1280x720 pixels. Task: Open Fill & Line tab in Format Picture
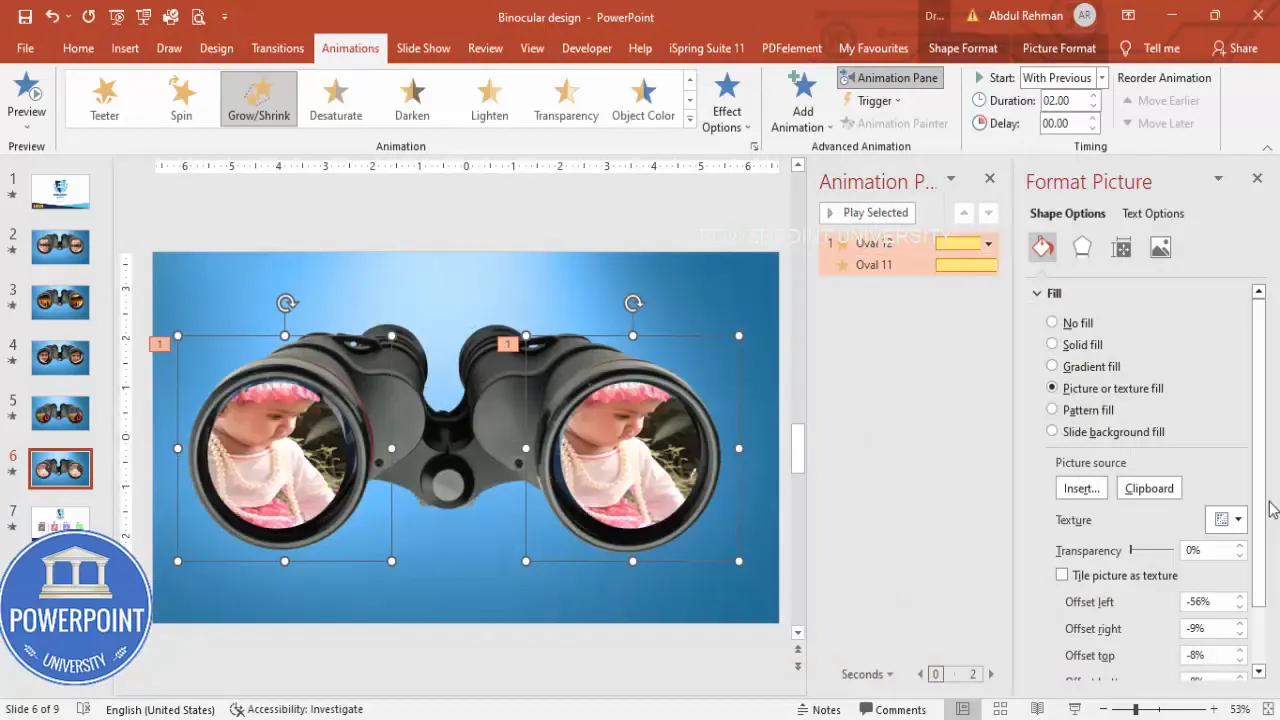[x=1043, y=247]
